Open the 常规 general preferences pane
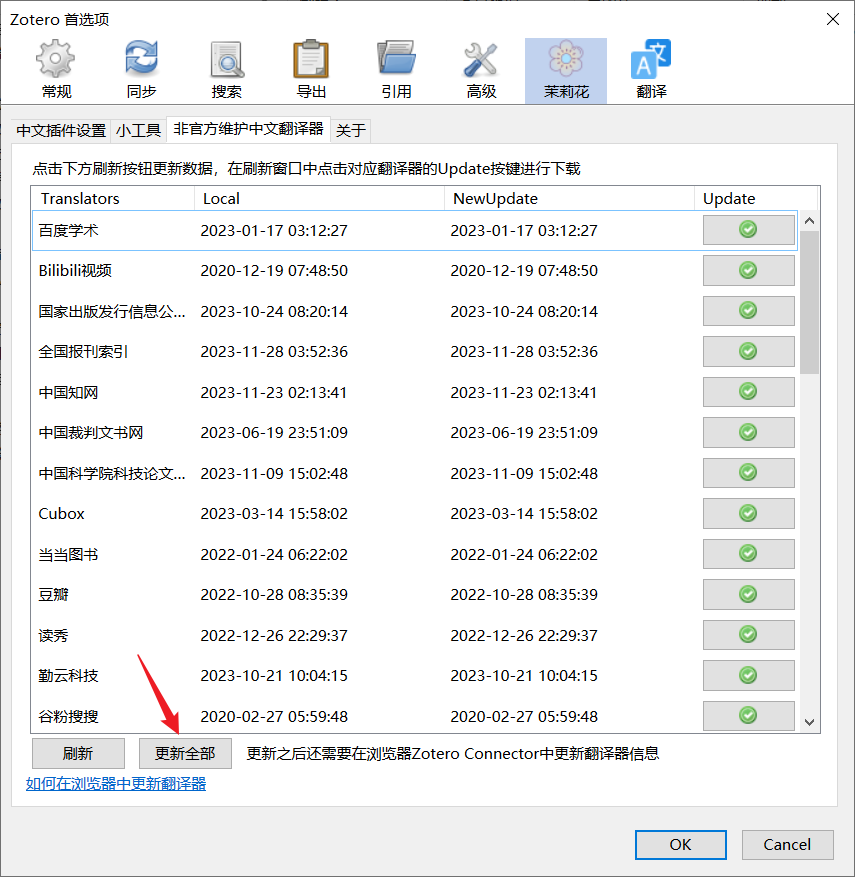855x877 pixels. (56, 70)
